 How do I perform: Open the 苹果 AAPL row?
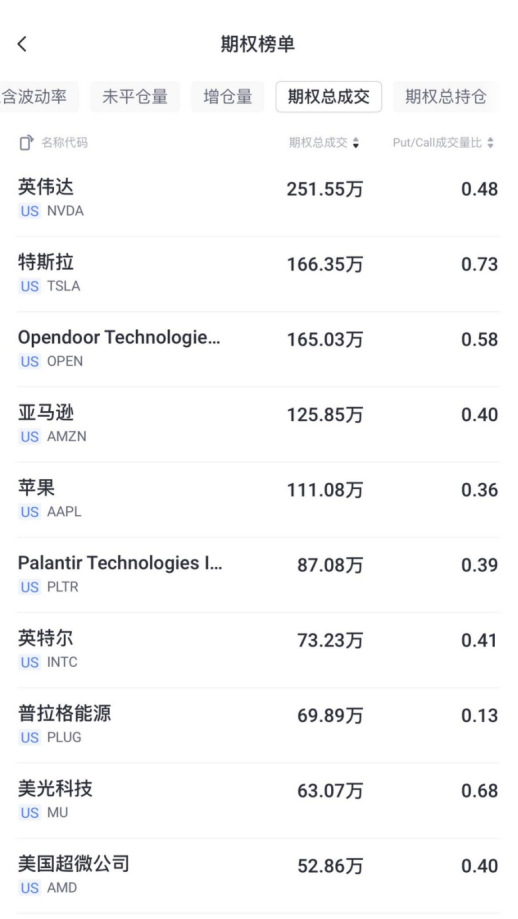(258, 500)
